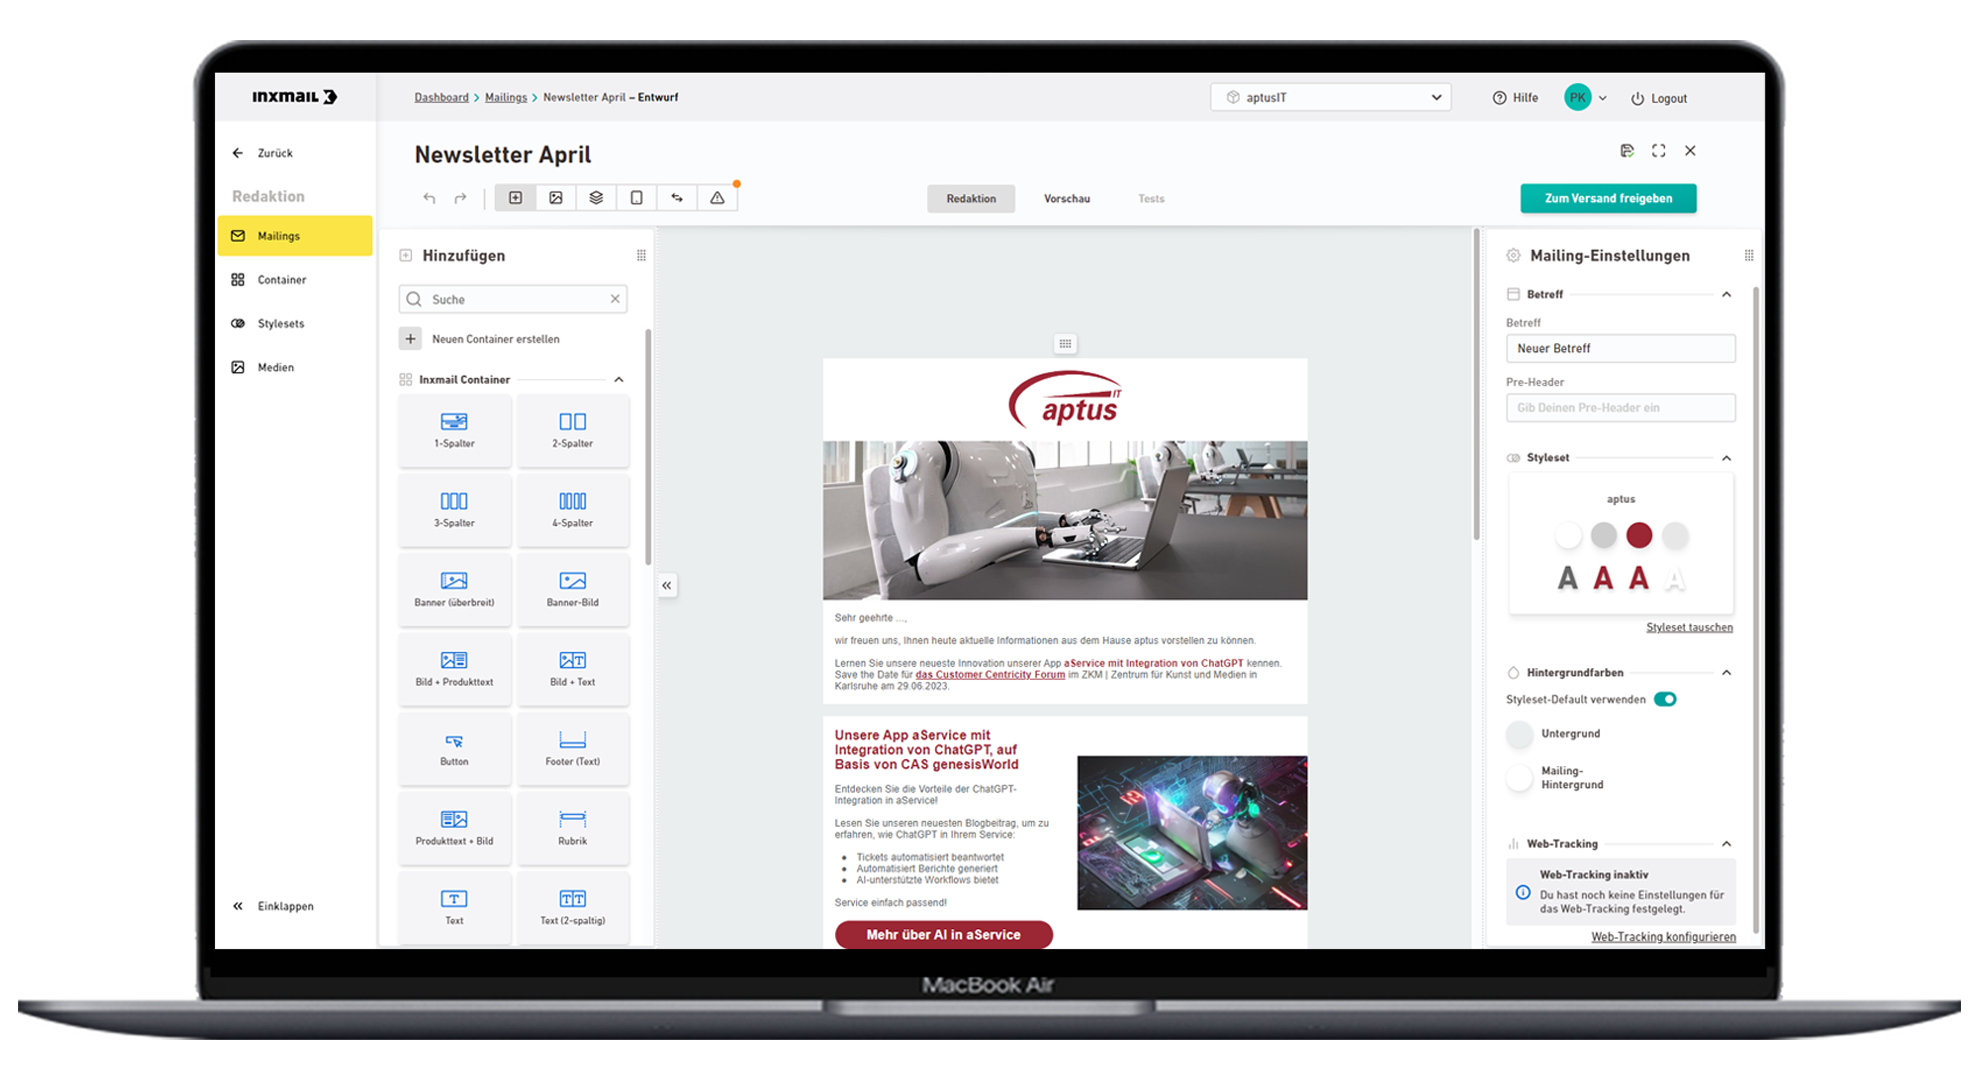Click the dark red color swatch in Styleset preview
The image size is (1980, 1080).
point(1639,536)
